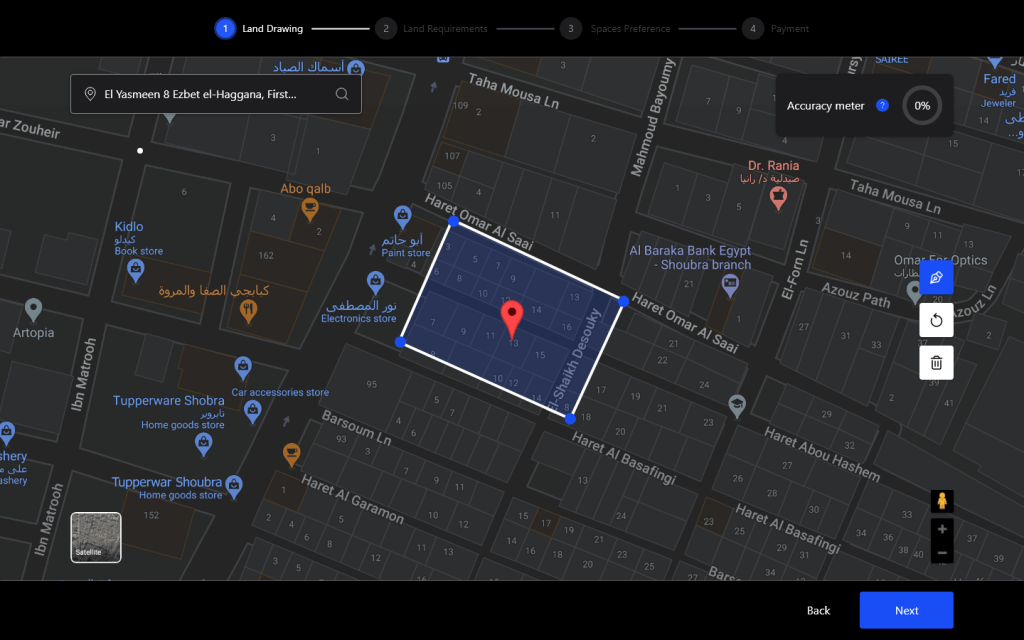The height and width of the screenshot is (640, 1024).
Task: Go to Payment step
Action: (752, 29)
